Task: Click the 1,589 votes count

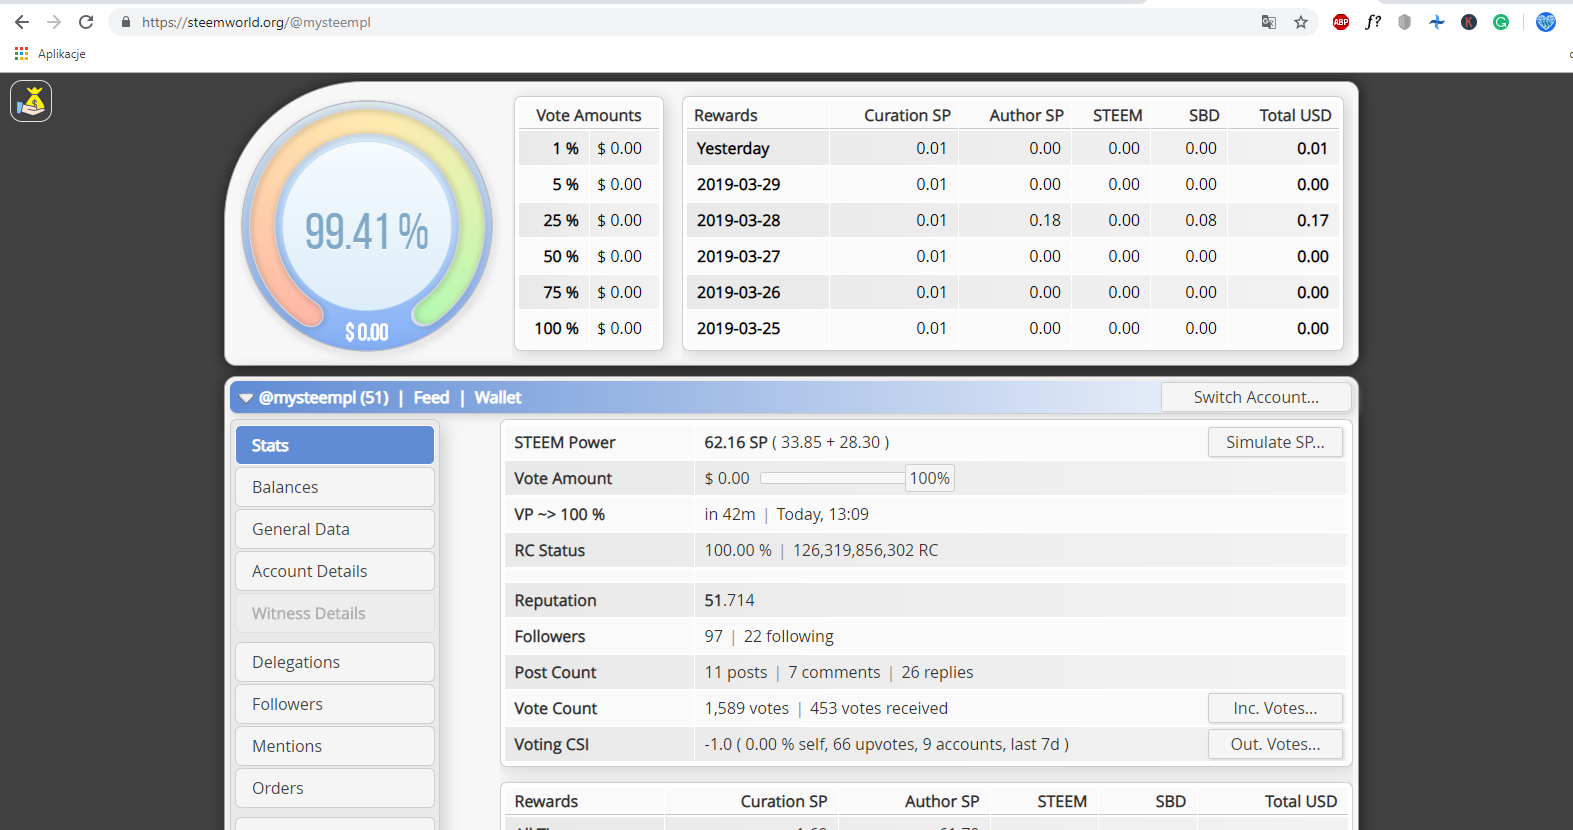Action: 746,708
